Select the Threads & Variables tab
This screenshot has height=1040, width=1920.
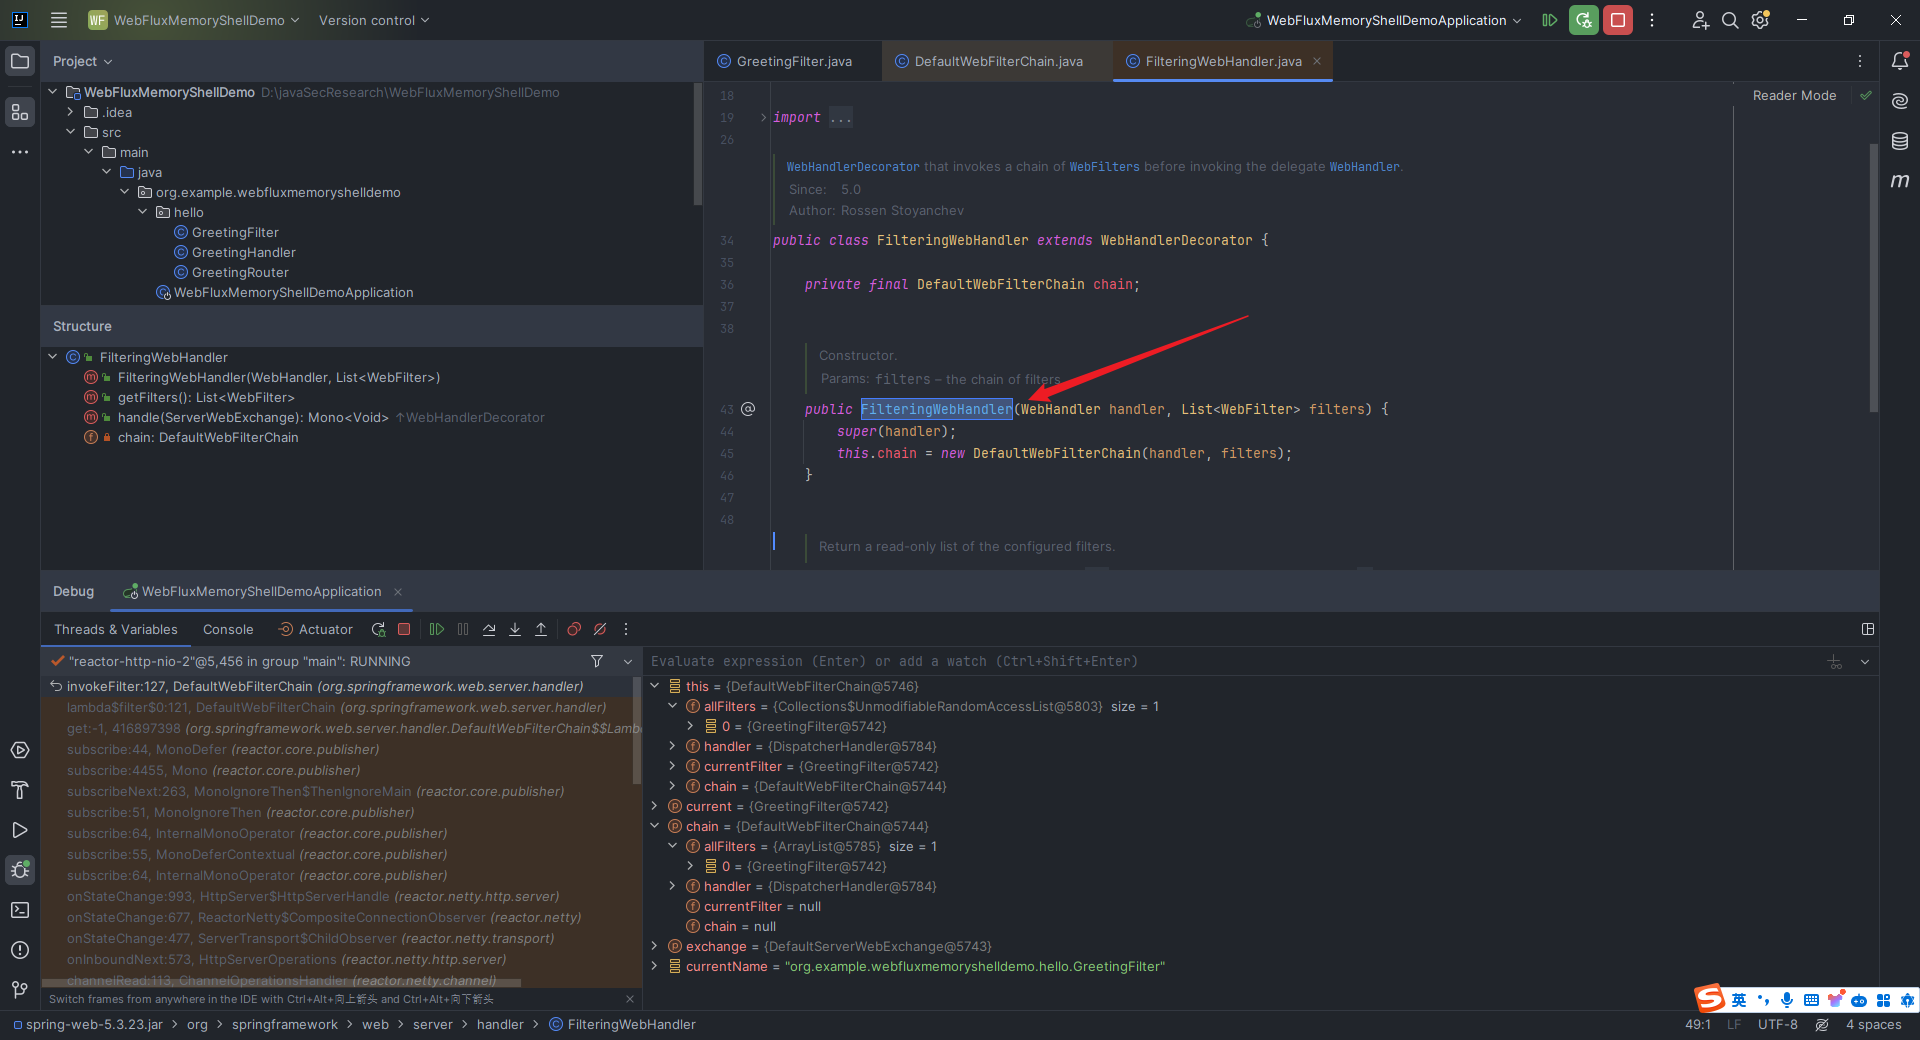[116, 629]
